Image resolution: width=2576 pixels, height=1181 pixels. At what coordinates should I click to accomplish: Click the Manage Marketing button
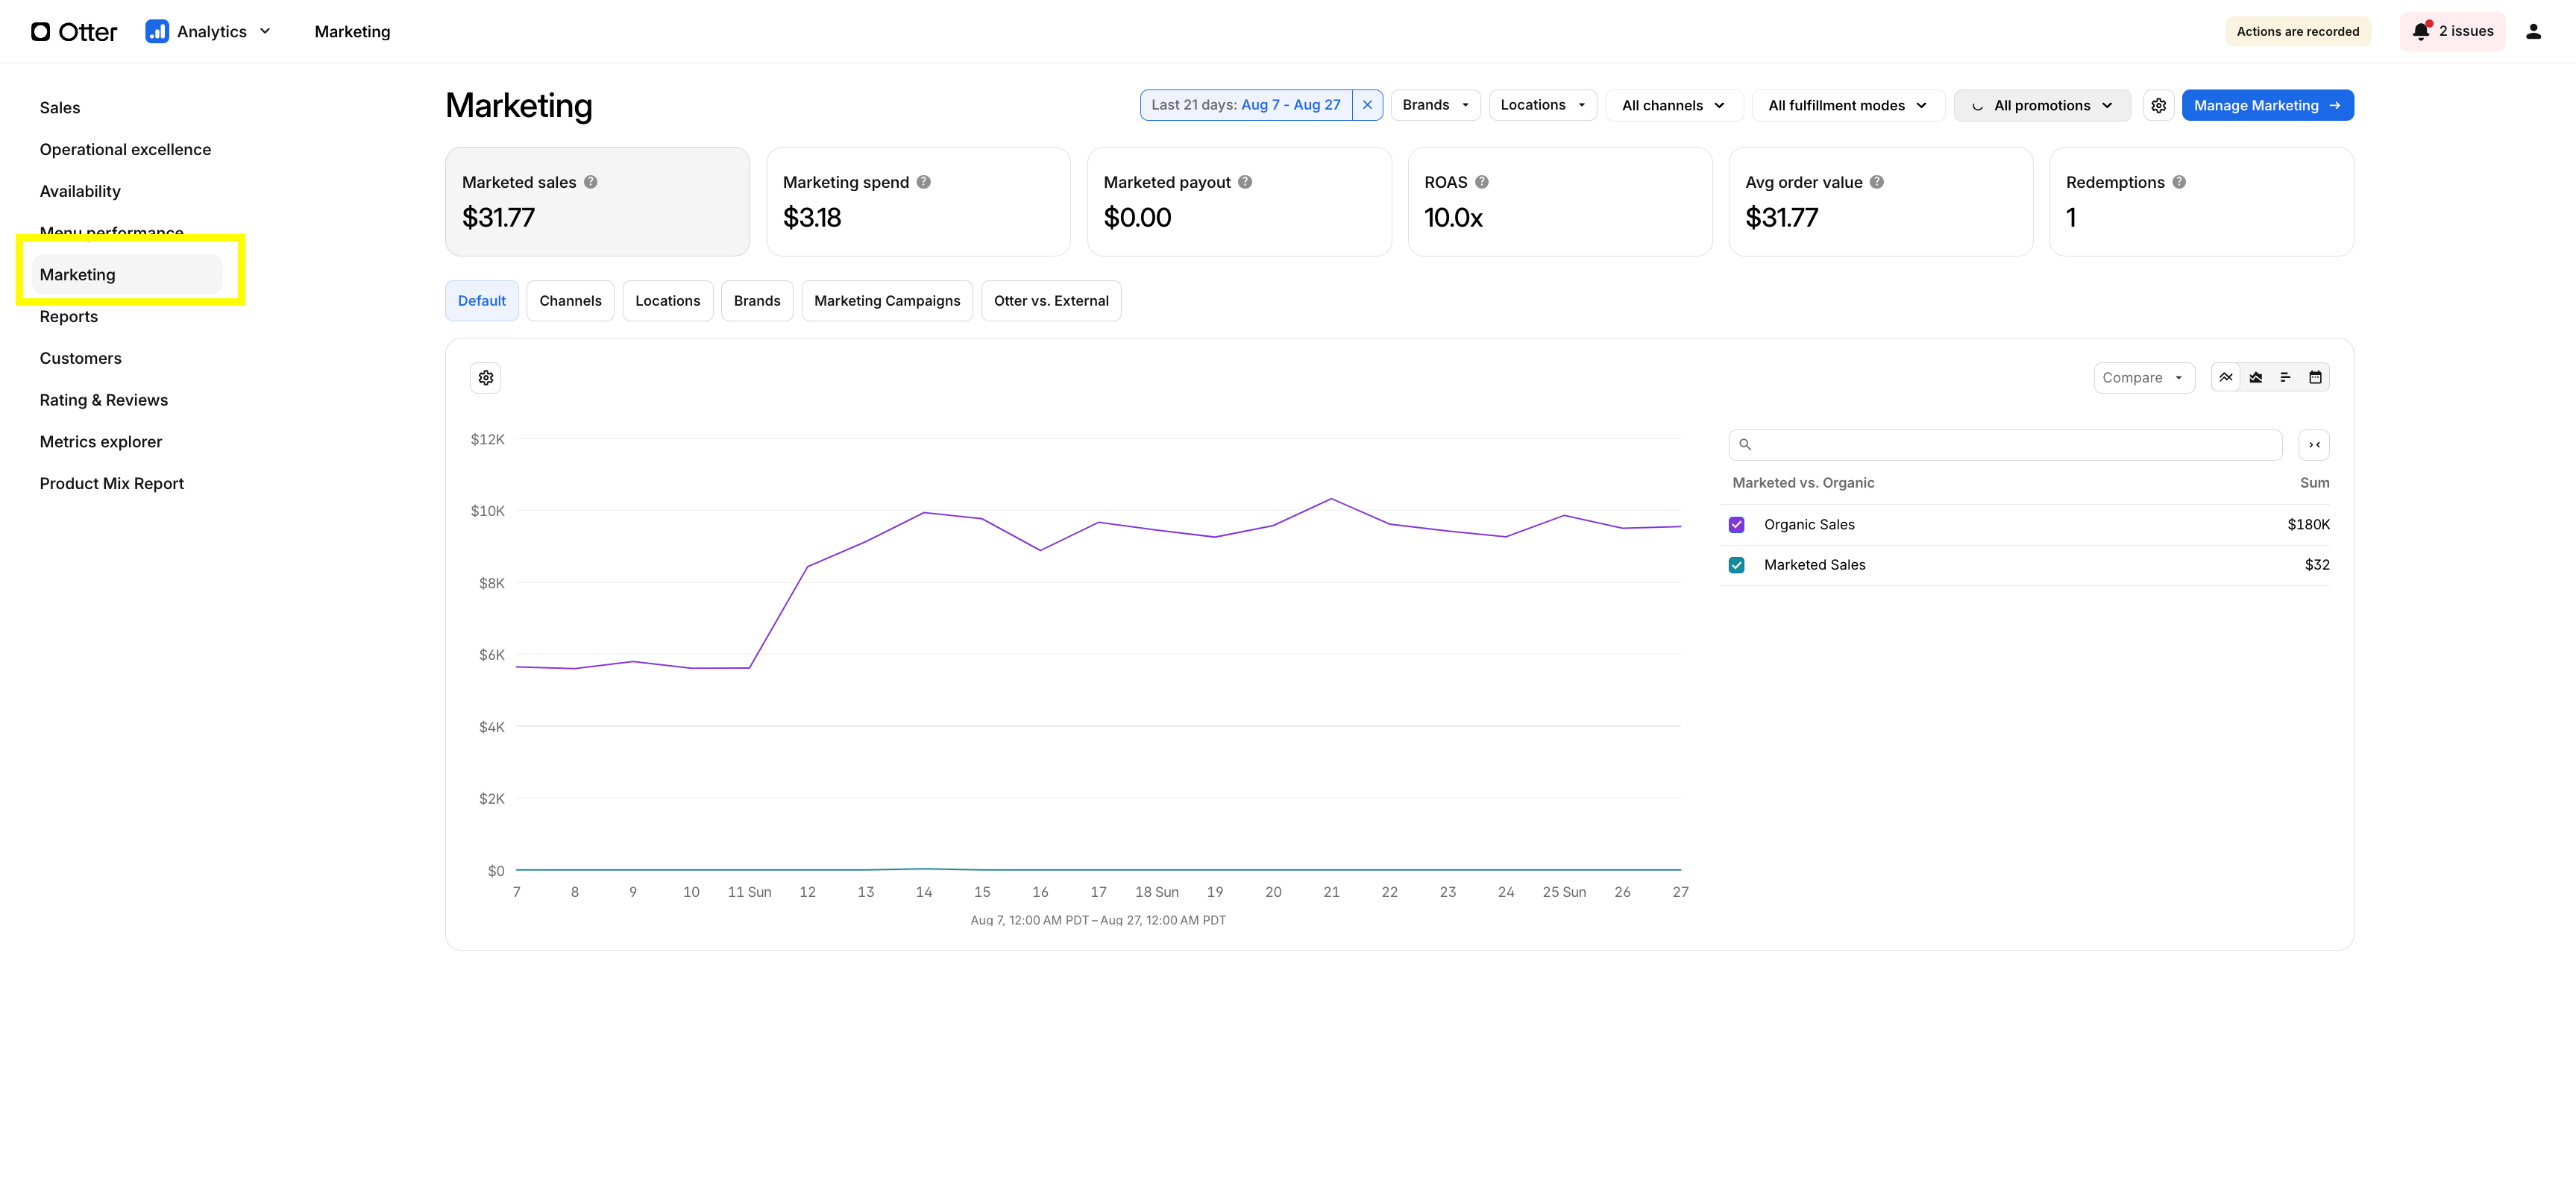coord(2267,105)
